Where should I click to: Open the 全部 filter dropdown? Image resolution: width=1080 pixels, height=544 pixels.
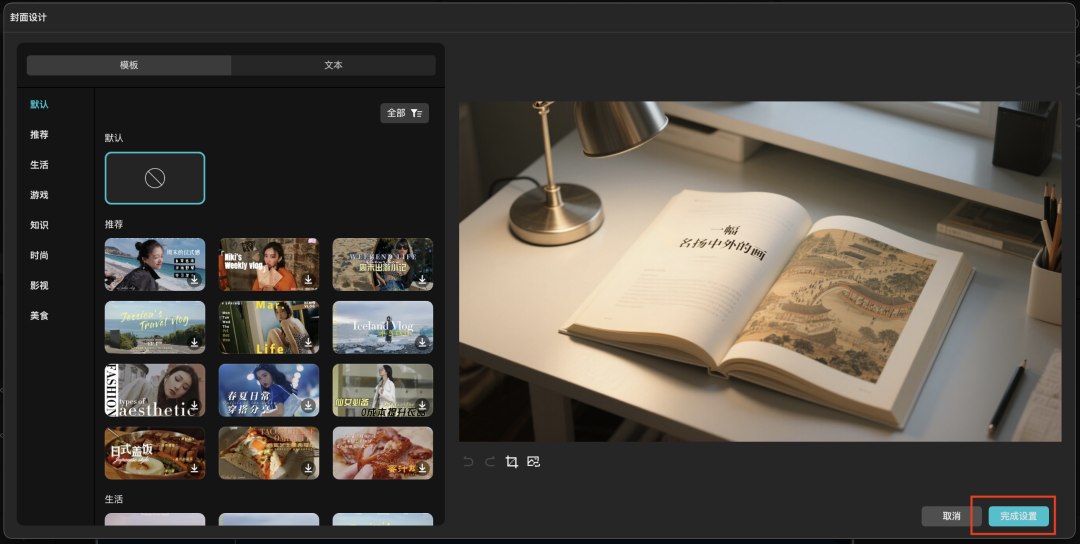(x=404, y=113)
